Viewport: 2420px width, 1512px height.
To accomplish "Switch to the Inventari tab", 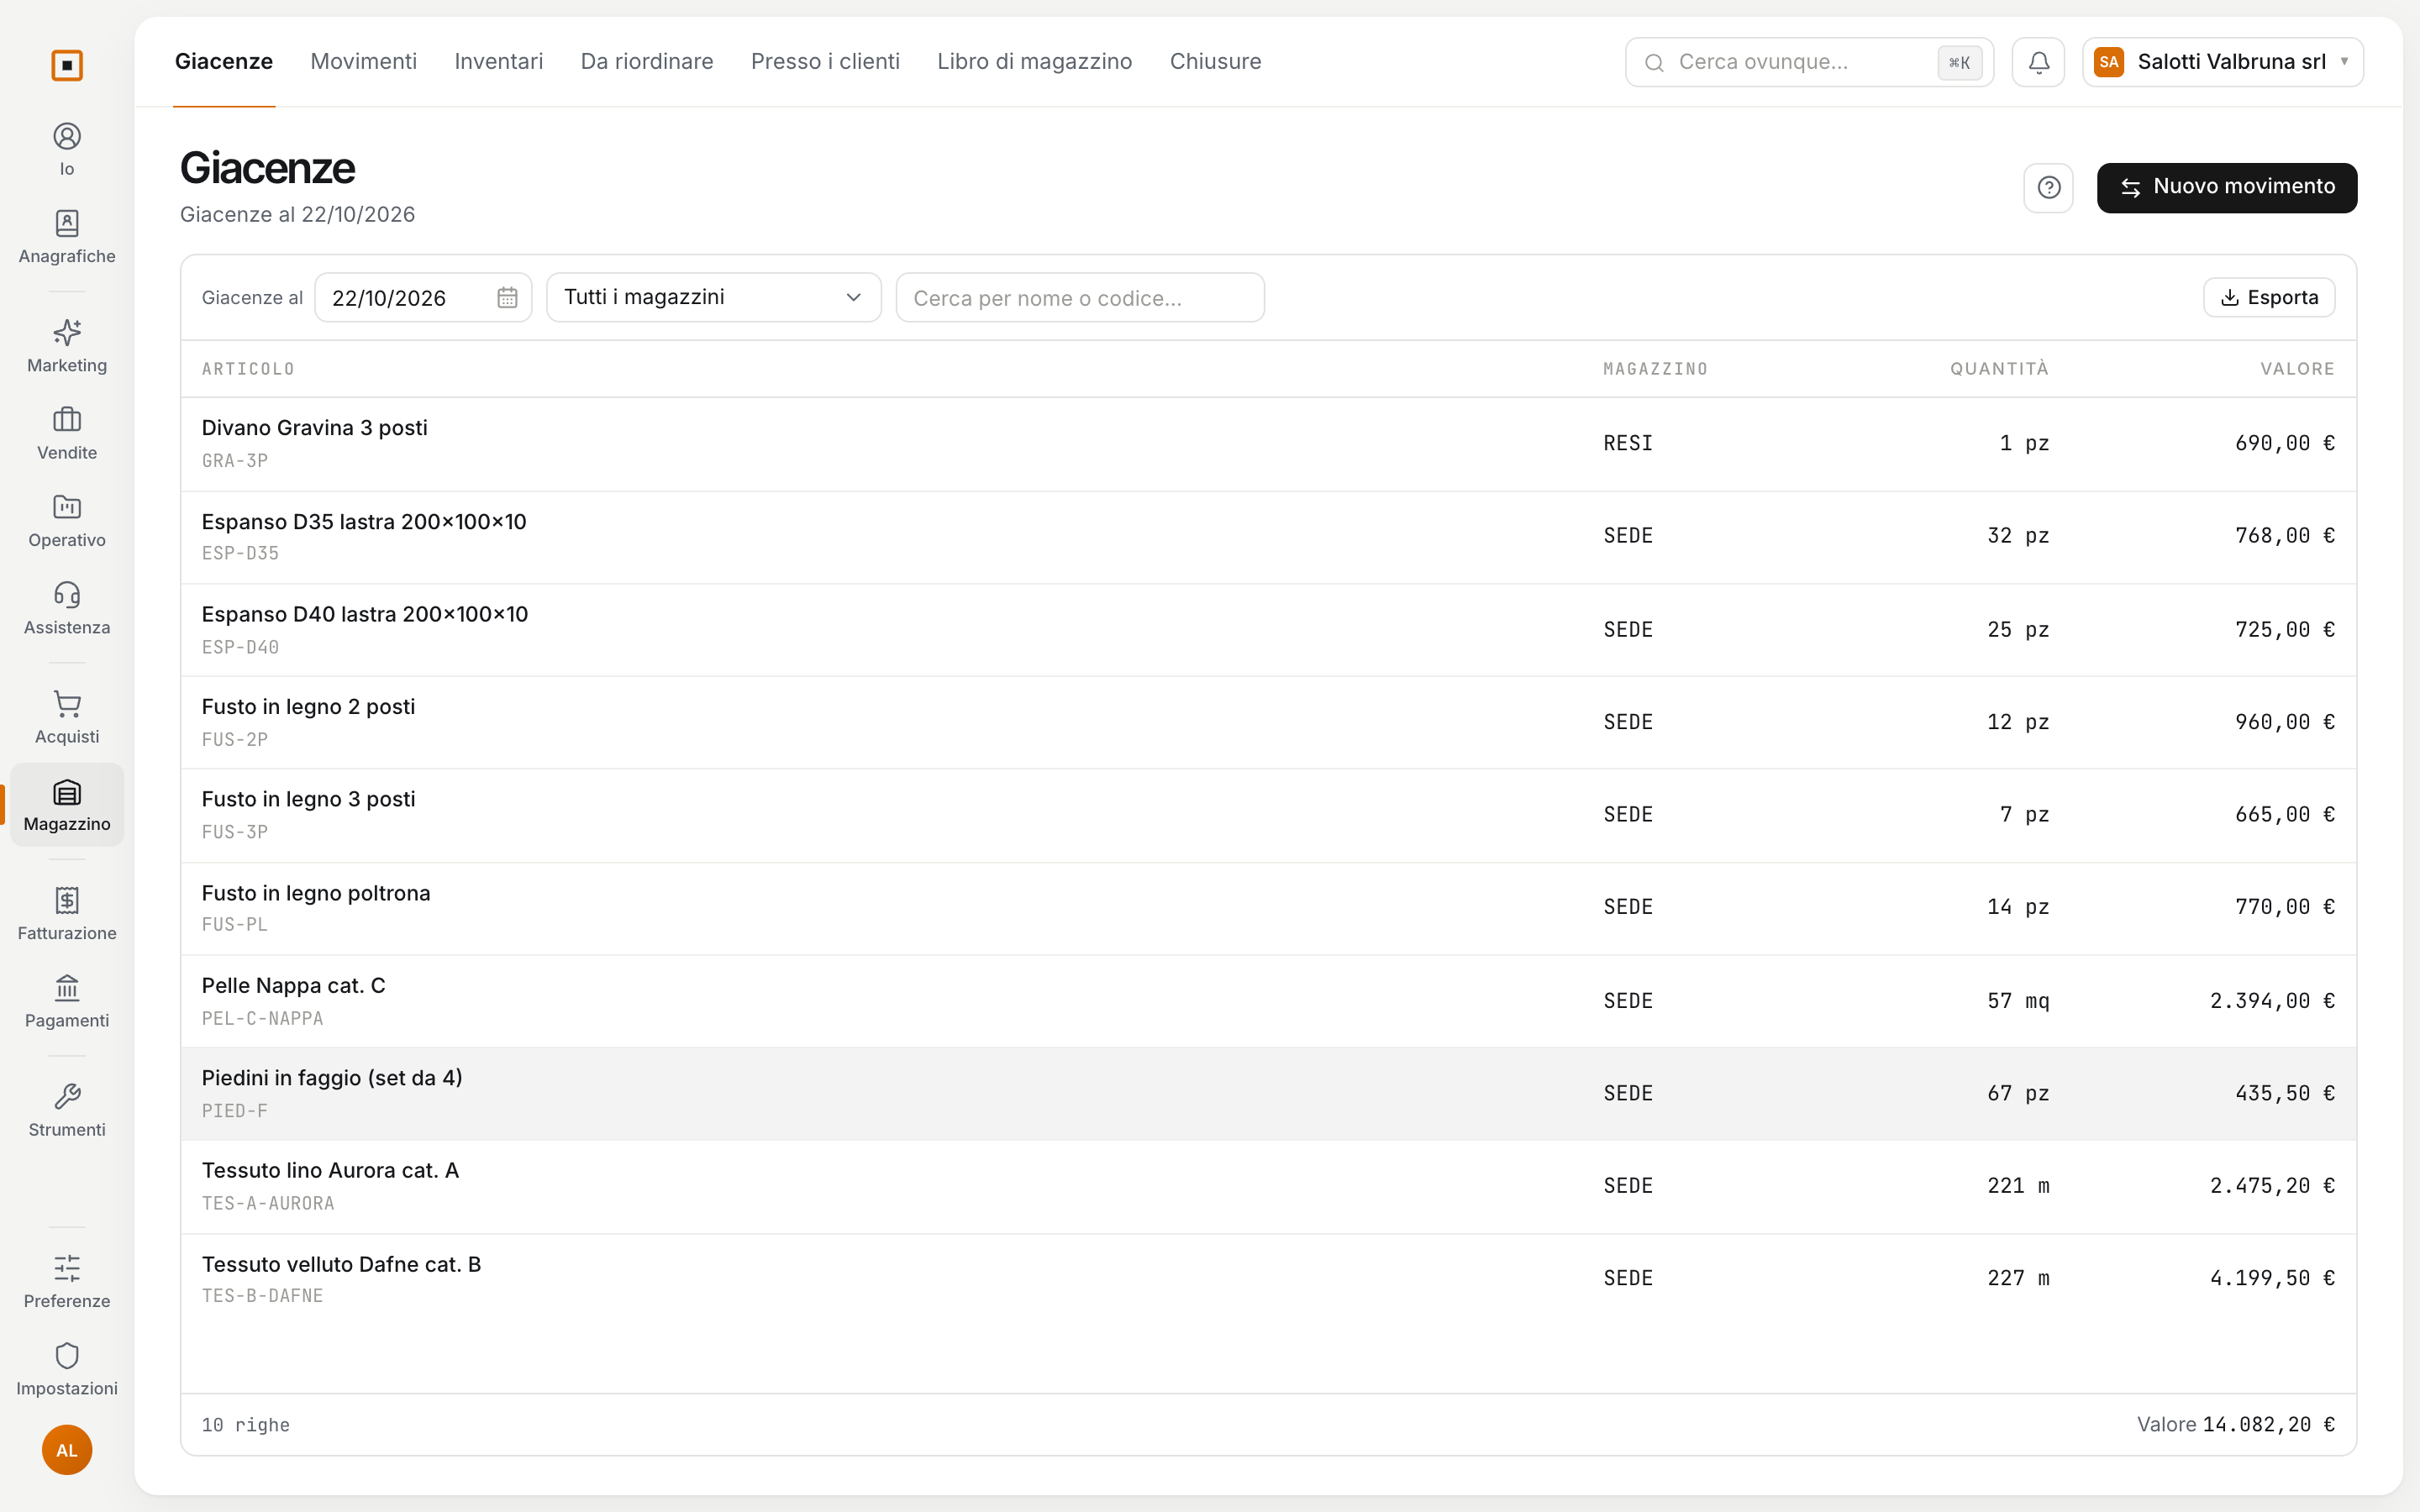I will pos(498,62).
